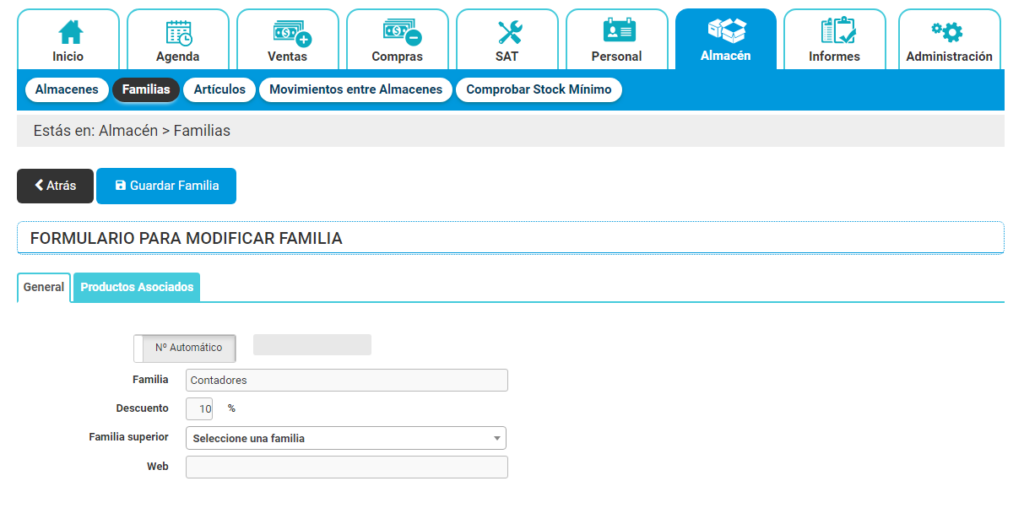This screenshot has width=1024, height=508.
Task: Open the Compras money icon
Action: coord(397,33)
